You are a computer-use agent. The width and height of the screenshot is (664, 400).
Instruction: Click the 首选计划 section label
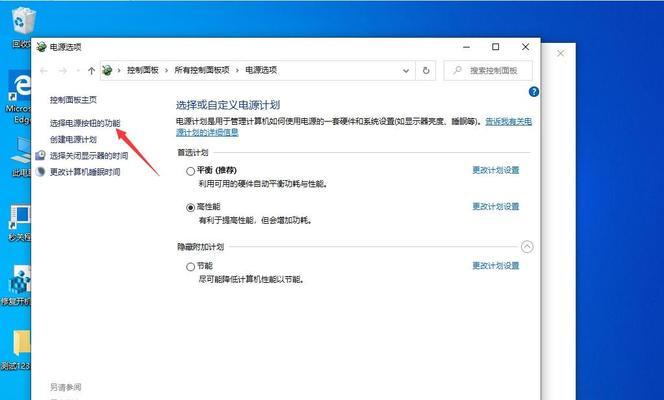click(193, 153)
